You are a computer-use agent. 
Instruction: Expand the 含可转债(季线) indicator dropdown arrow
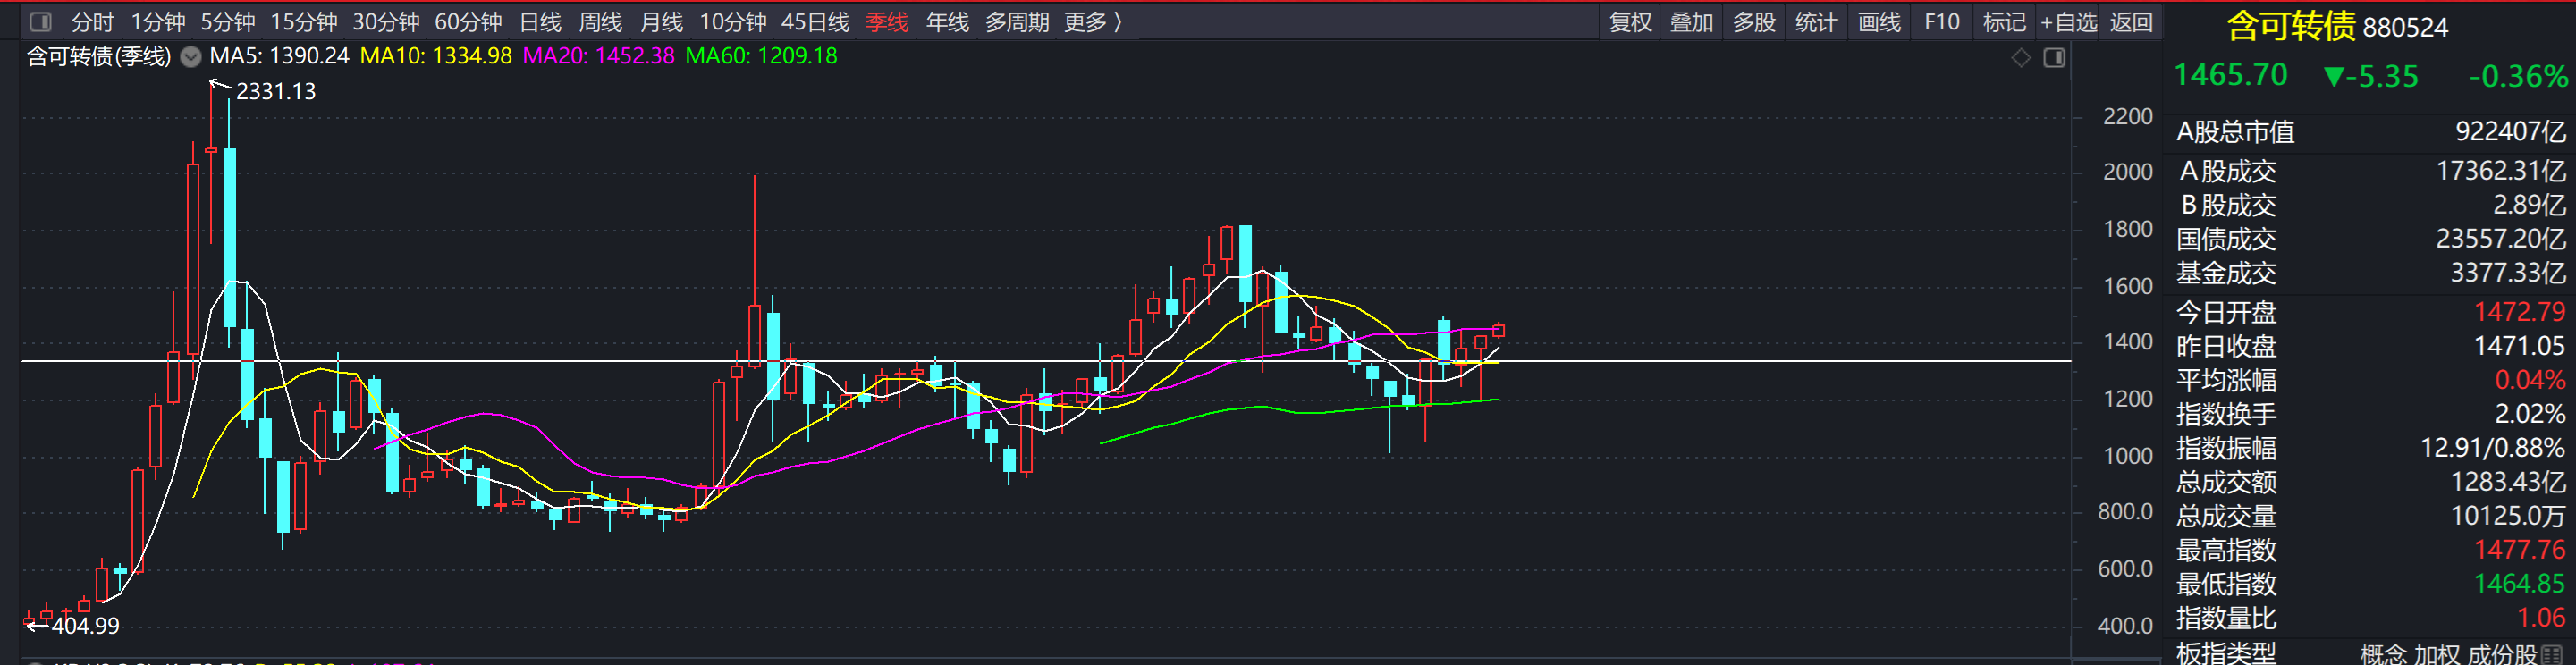click(190, 57)
